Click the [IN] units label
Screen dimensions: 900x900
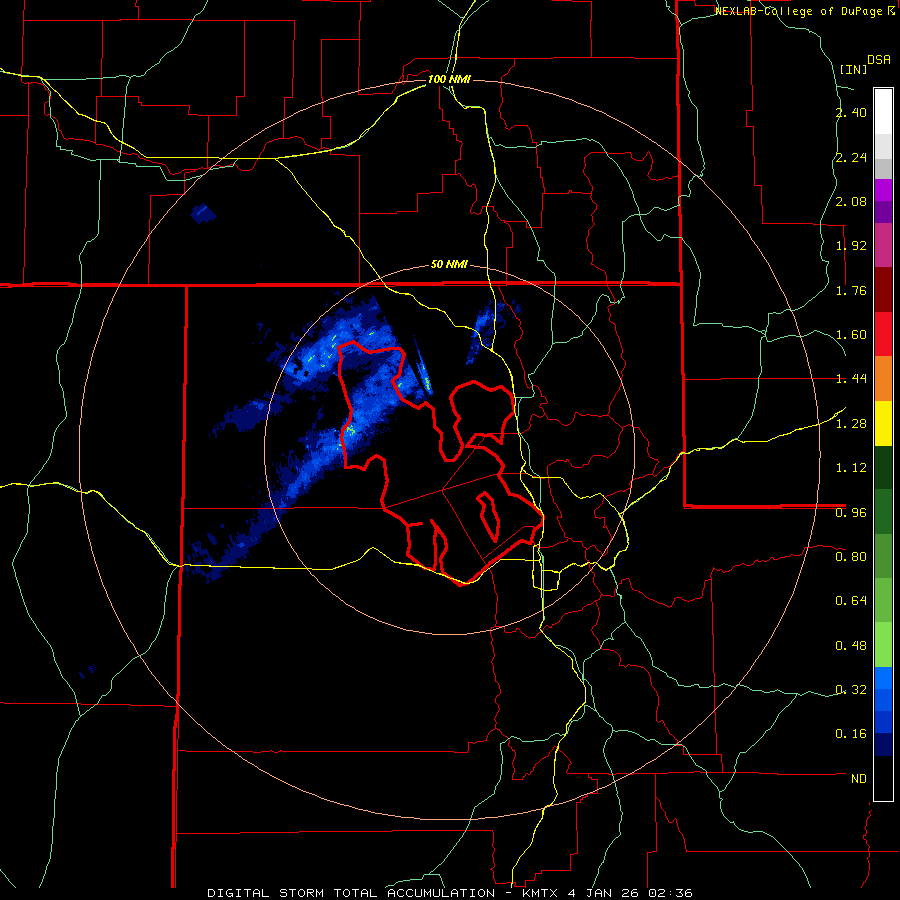pyautogui.click(x=853, y=69)
